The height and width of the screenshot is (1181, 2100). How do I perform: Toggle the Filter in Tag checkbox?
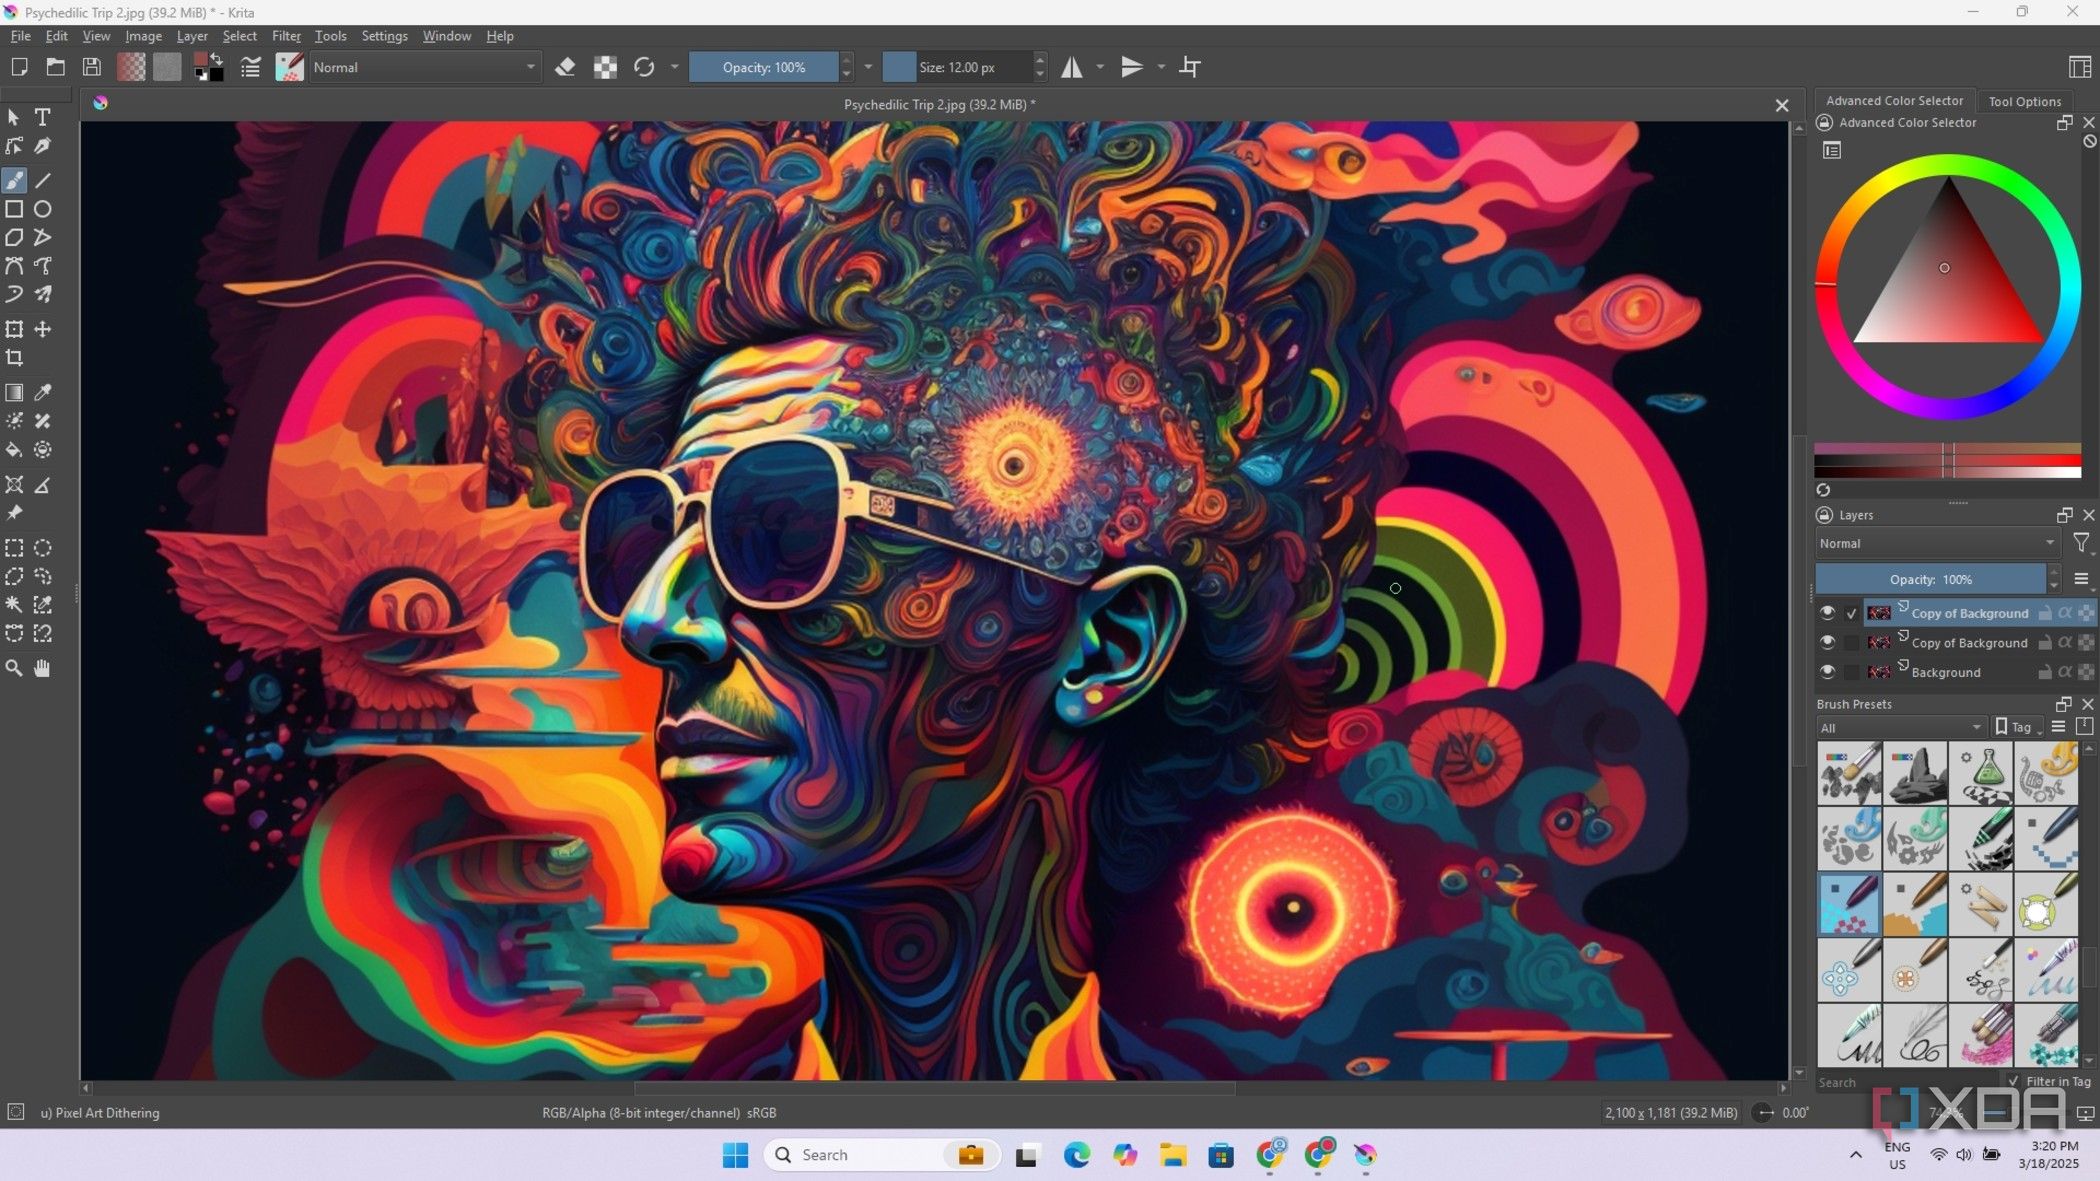(2013, 1081)
